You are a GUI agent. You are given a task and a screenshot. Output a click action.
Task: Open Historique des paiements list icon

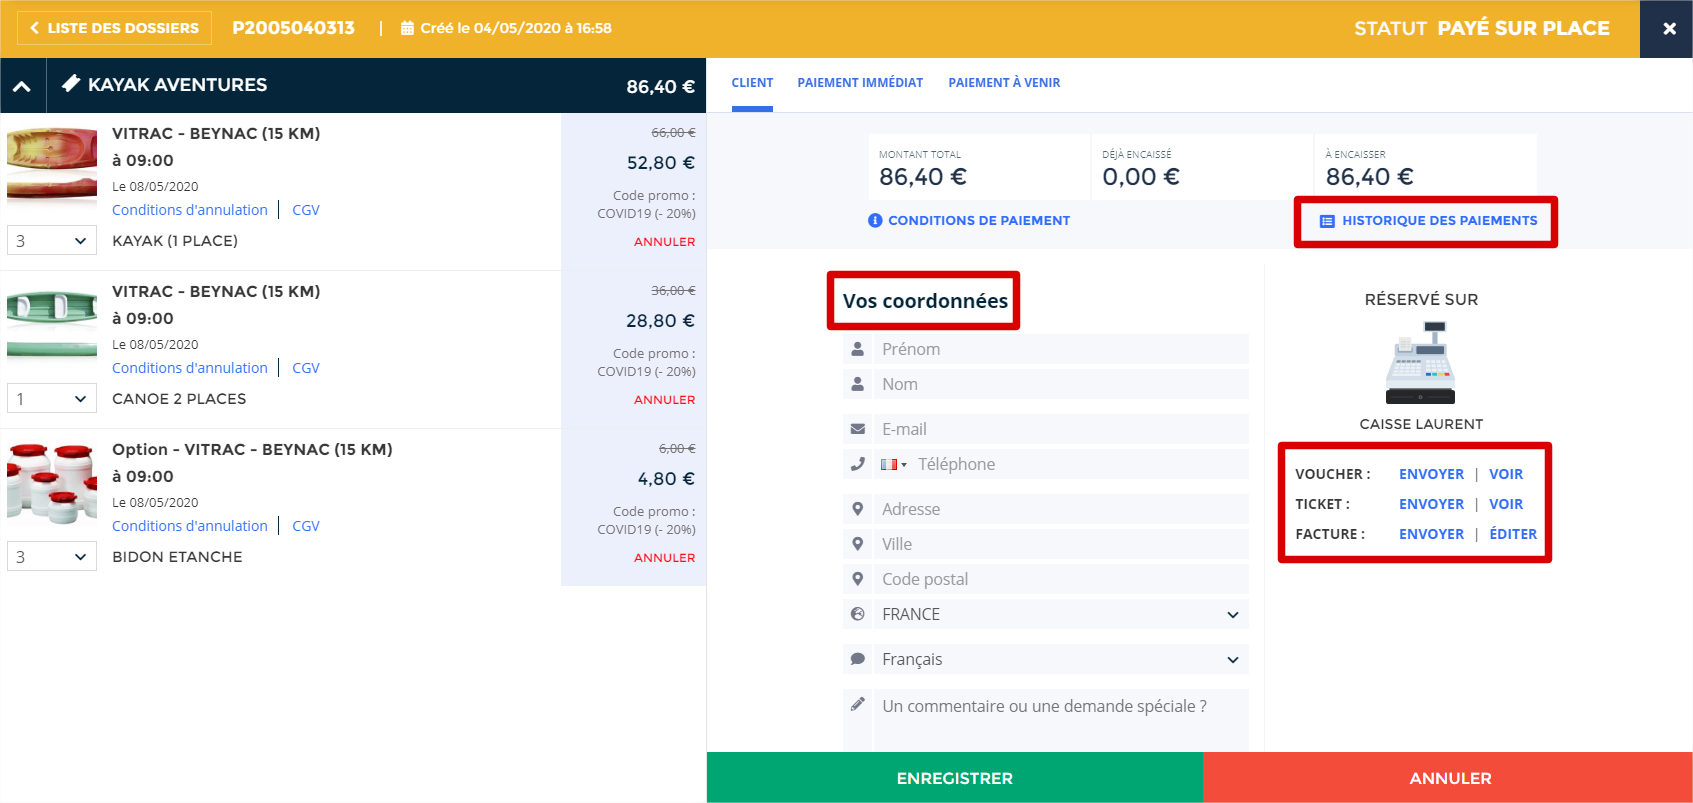[1327, 221]
